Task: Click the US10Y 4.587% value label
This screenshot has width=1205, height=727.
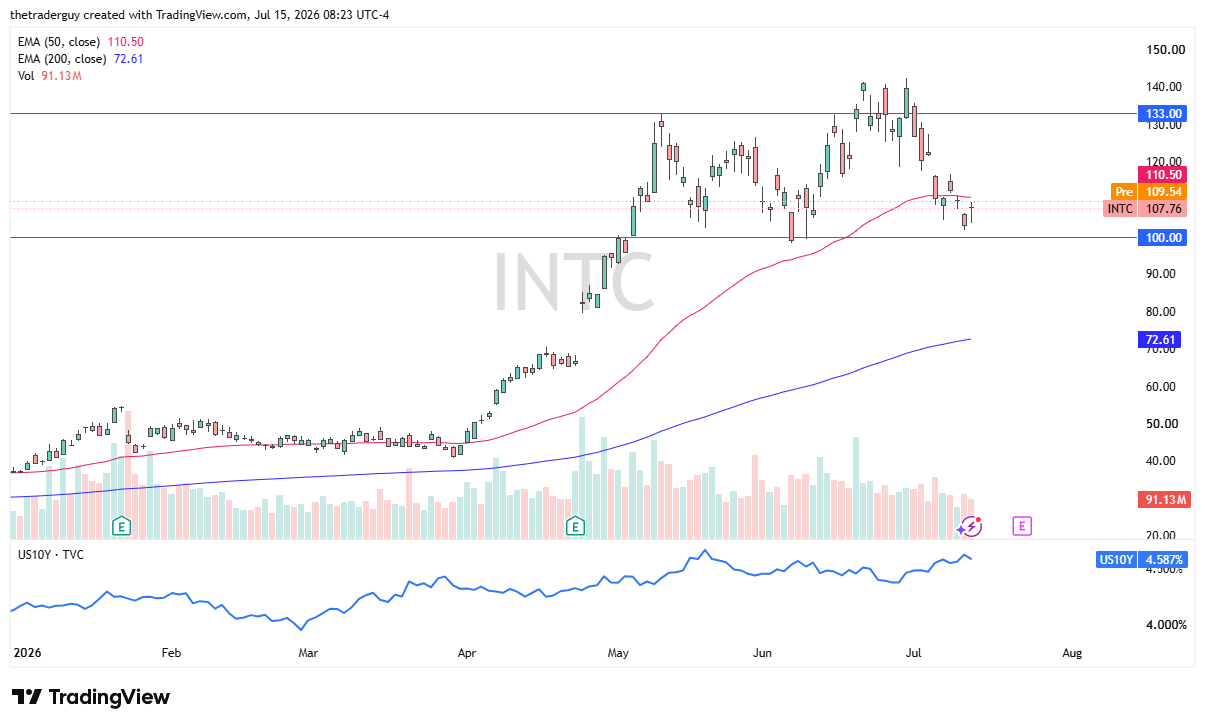Action: click(x=1142, y=560)
